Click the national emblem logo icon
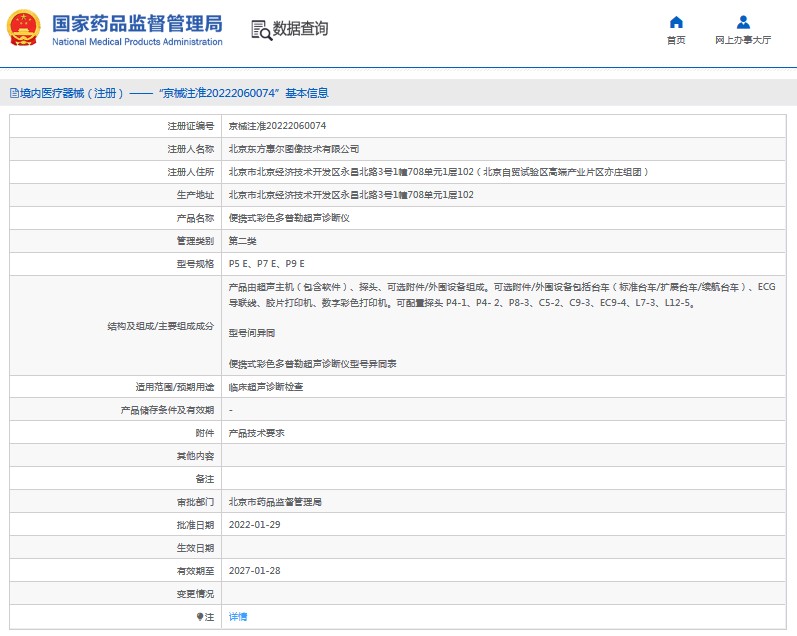Screen dimensions: 797x636 click(24, 28)
